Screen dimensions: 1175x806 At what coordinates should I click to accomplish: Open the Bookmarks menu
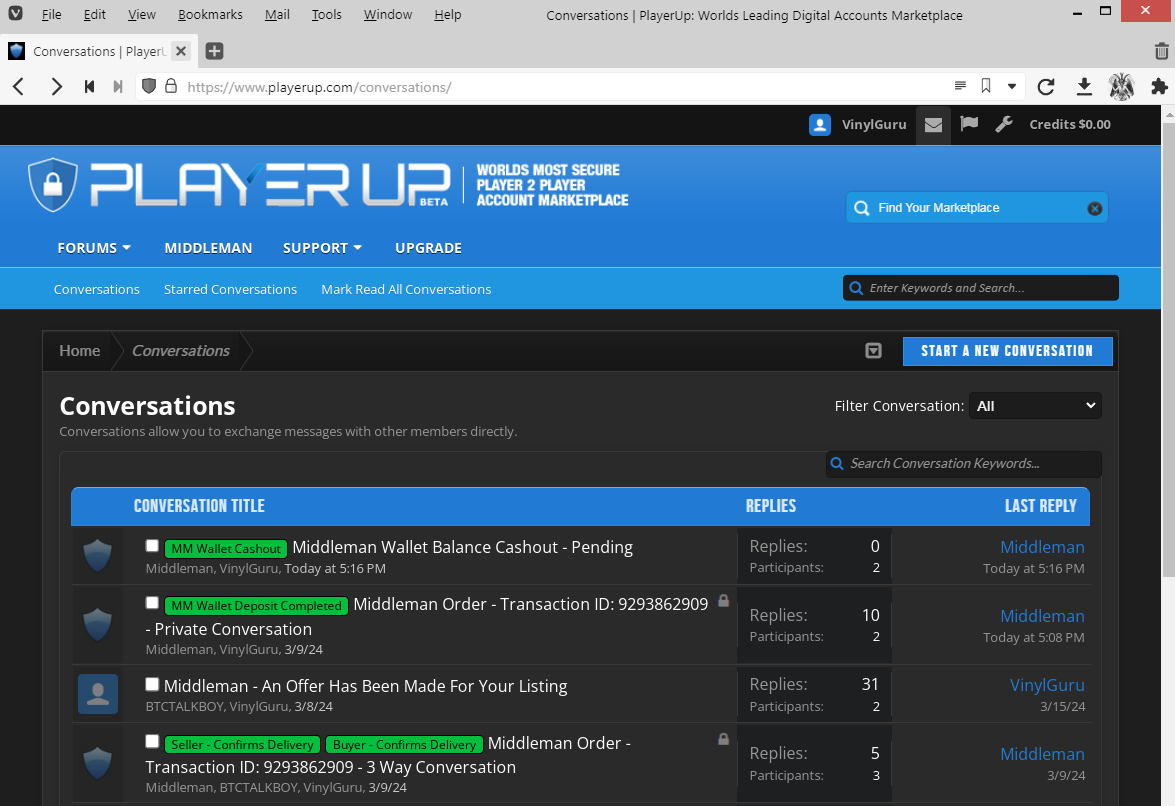coord(210,15)
